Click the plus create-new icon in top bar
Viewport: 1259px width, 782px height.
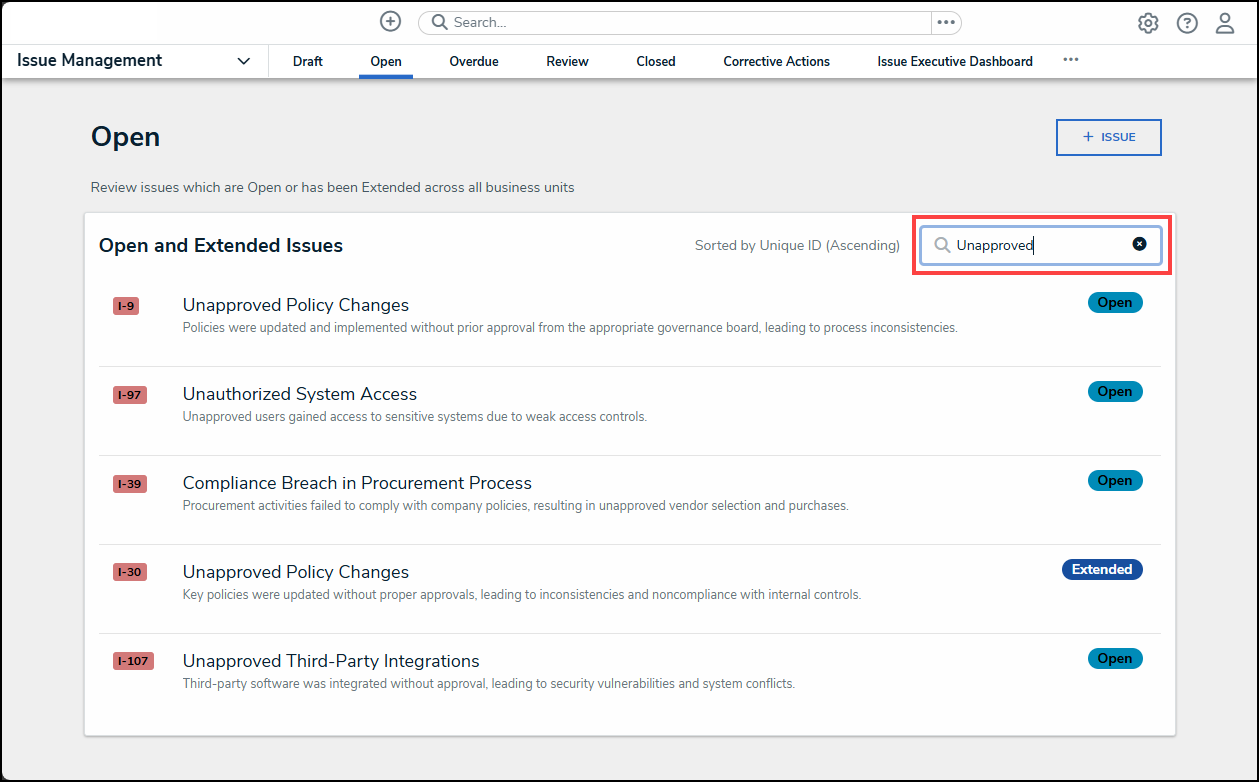pos(390,22)
